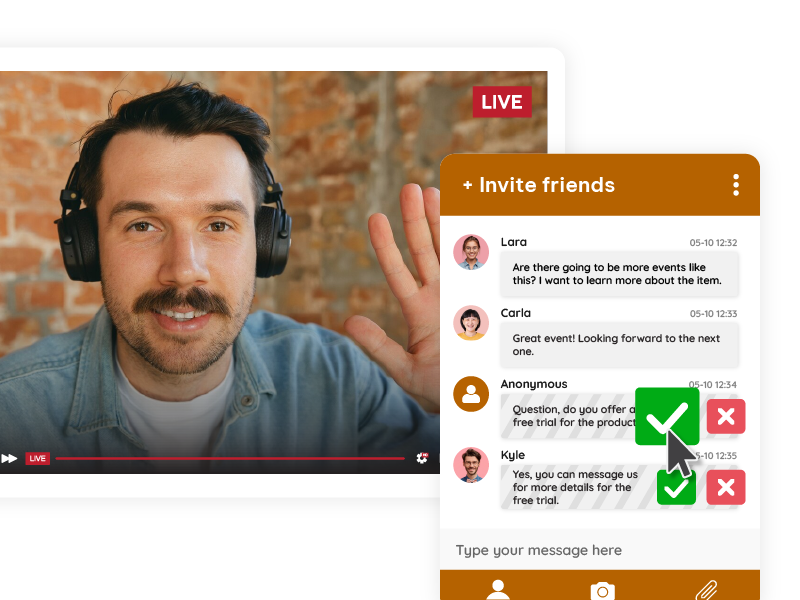The height and width of the screenshot is (600, 800).
Task: Approve the Anonymous question with green checkmark
Action: click(666, 418)
